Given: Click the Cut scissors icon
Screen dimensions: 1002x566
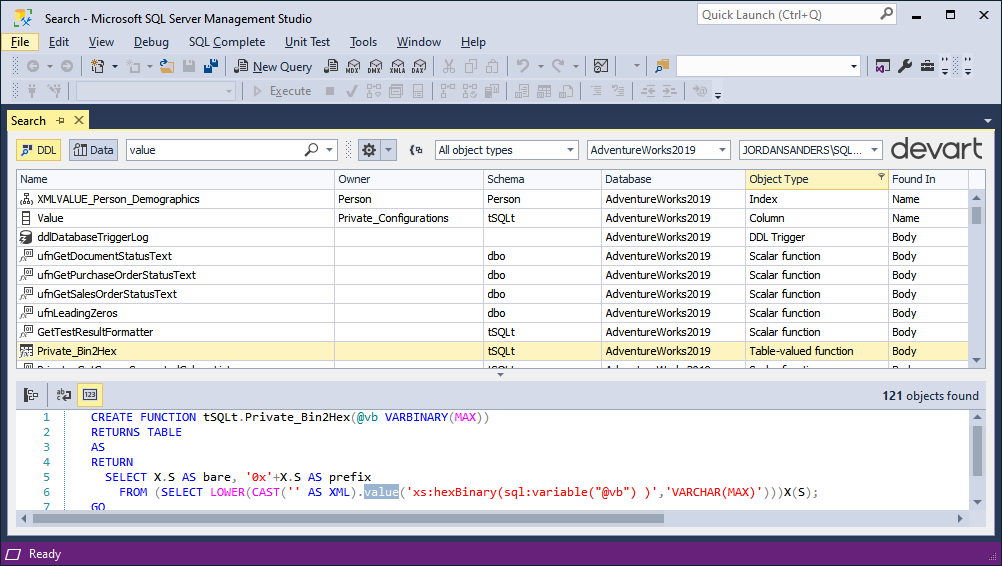Looking at the screenshot, I should click(x=449, y=66).
